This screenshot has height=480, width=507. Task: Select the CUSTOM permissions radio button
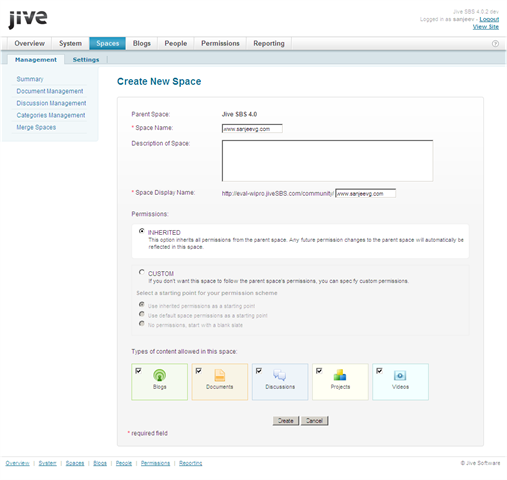(x=142, y=272)
